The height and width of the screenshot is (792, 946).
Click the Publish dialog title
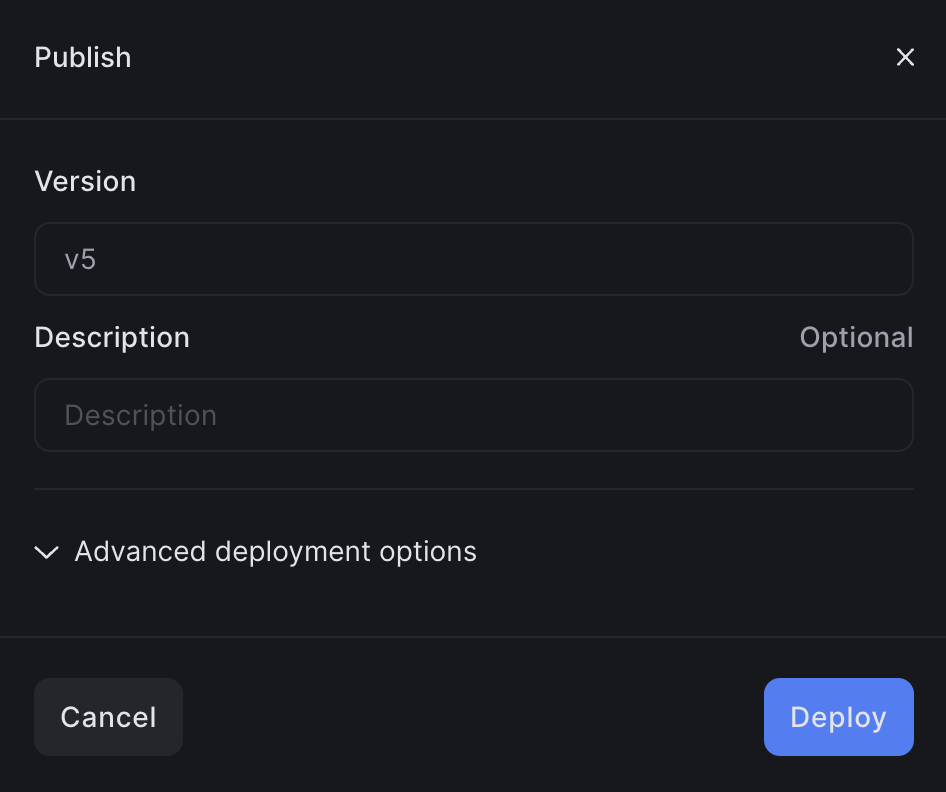(83, 58)
